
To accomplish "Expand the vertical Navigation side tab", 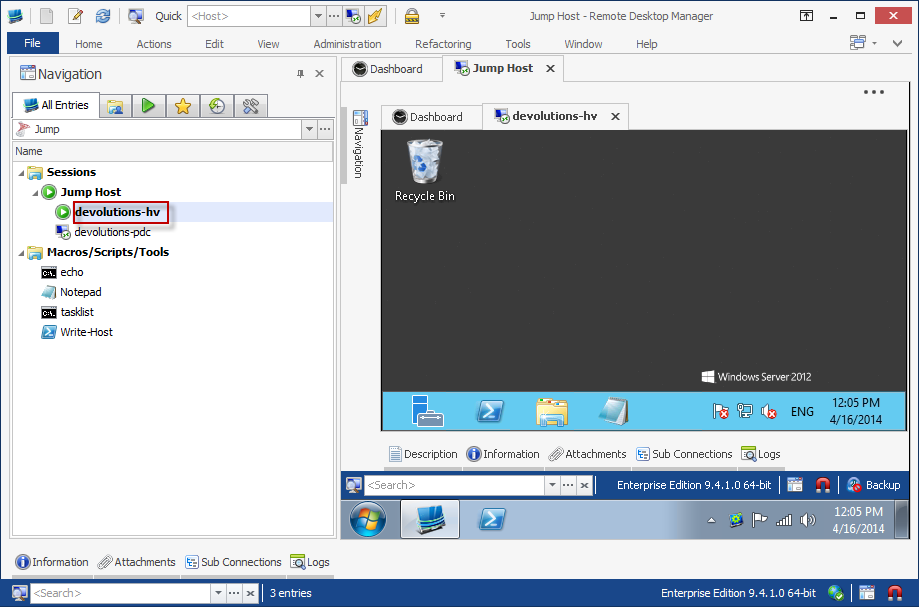I will [359, 144].
